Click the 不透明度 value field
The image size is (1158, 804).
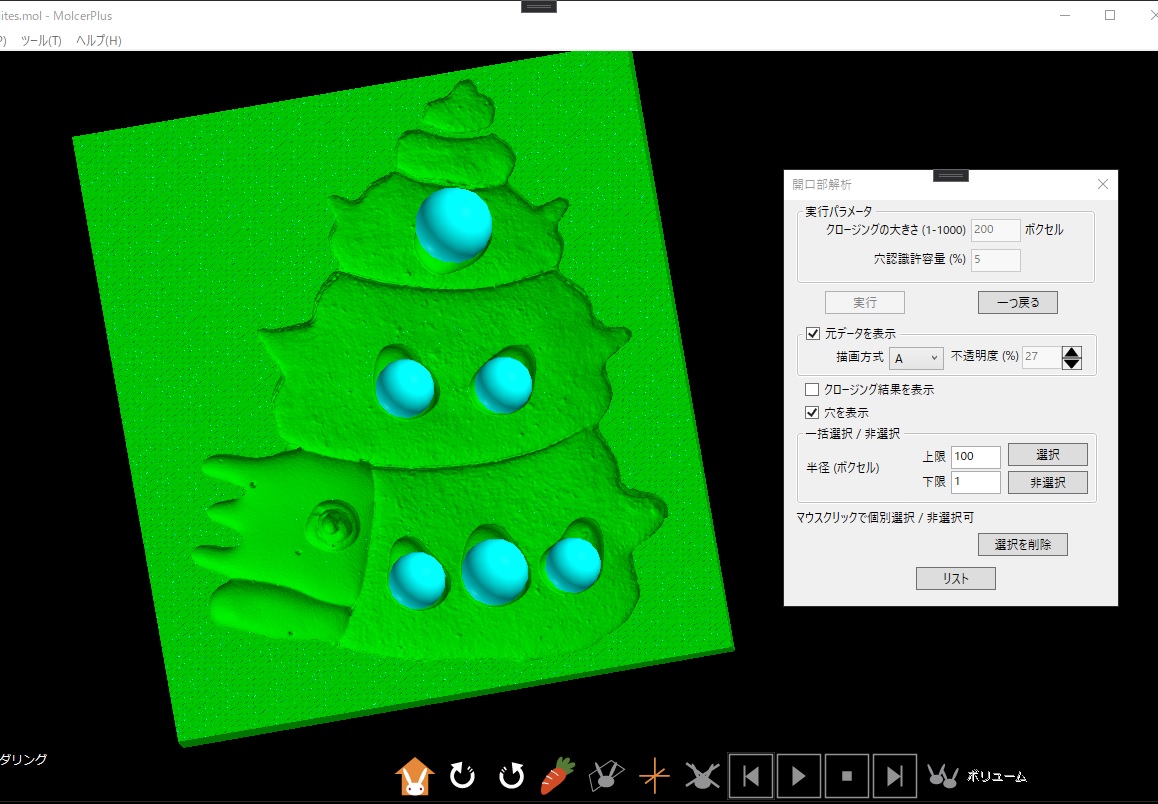(1041, 357)
